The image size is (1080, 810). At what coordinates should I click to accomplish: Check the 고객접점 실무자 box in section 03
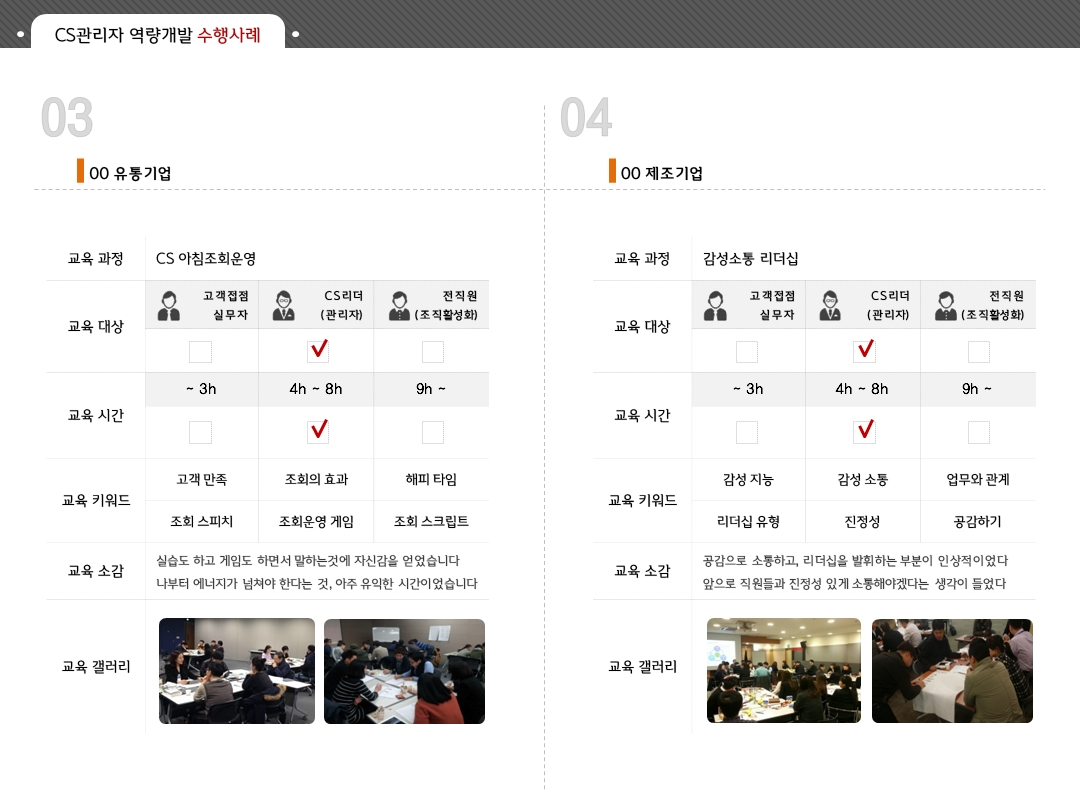pos(200,352)
